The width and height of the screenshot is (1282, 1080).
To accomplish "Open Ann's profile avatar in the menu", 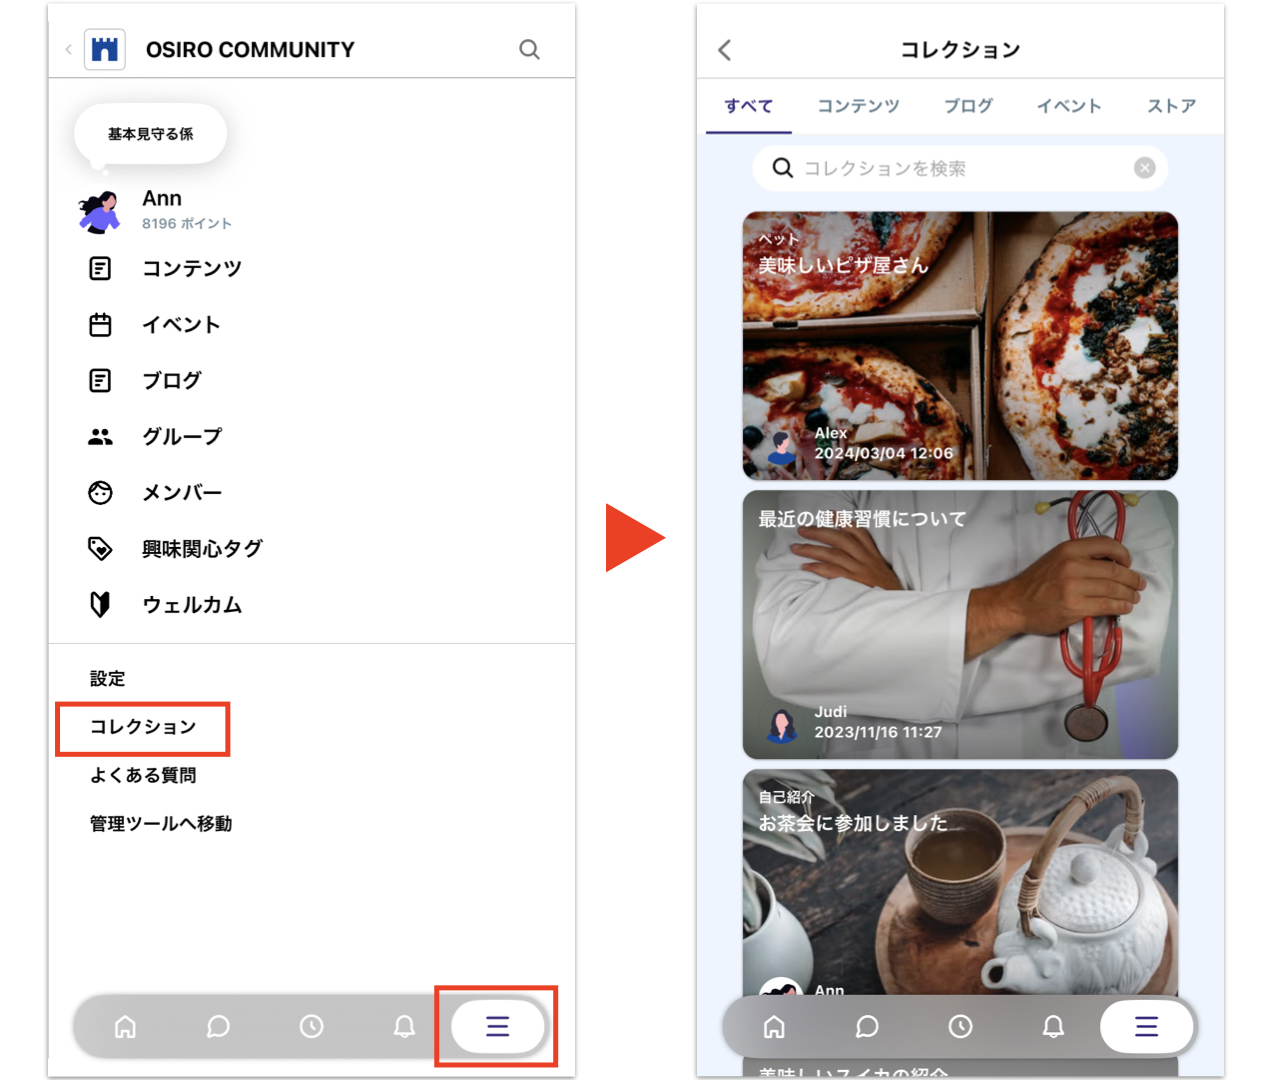I will (100, 211).
